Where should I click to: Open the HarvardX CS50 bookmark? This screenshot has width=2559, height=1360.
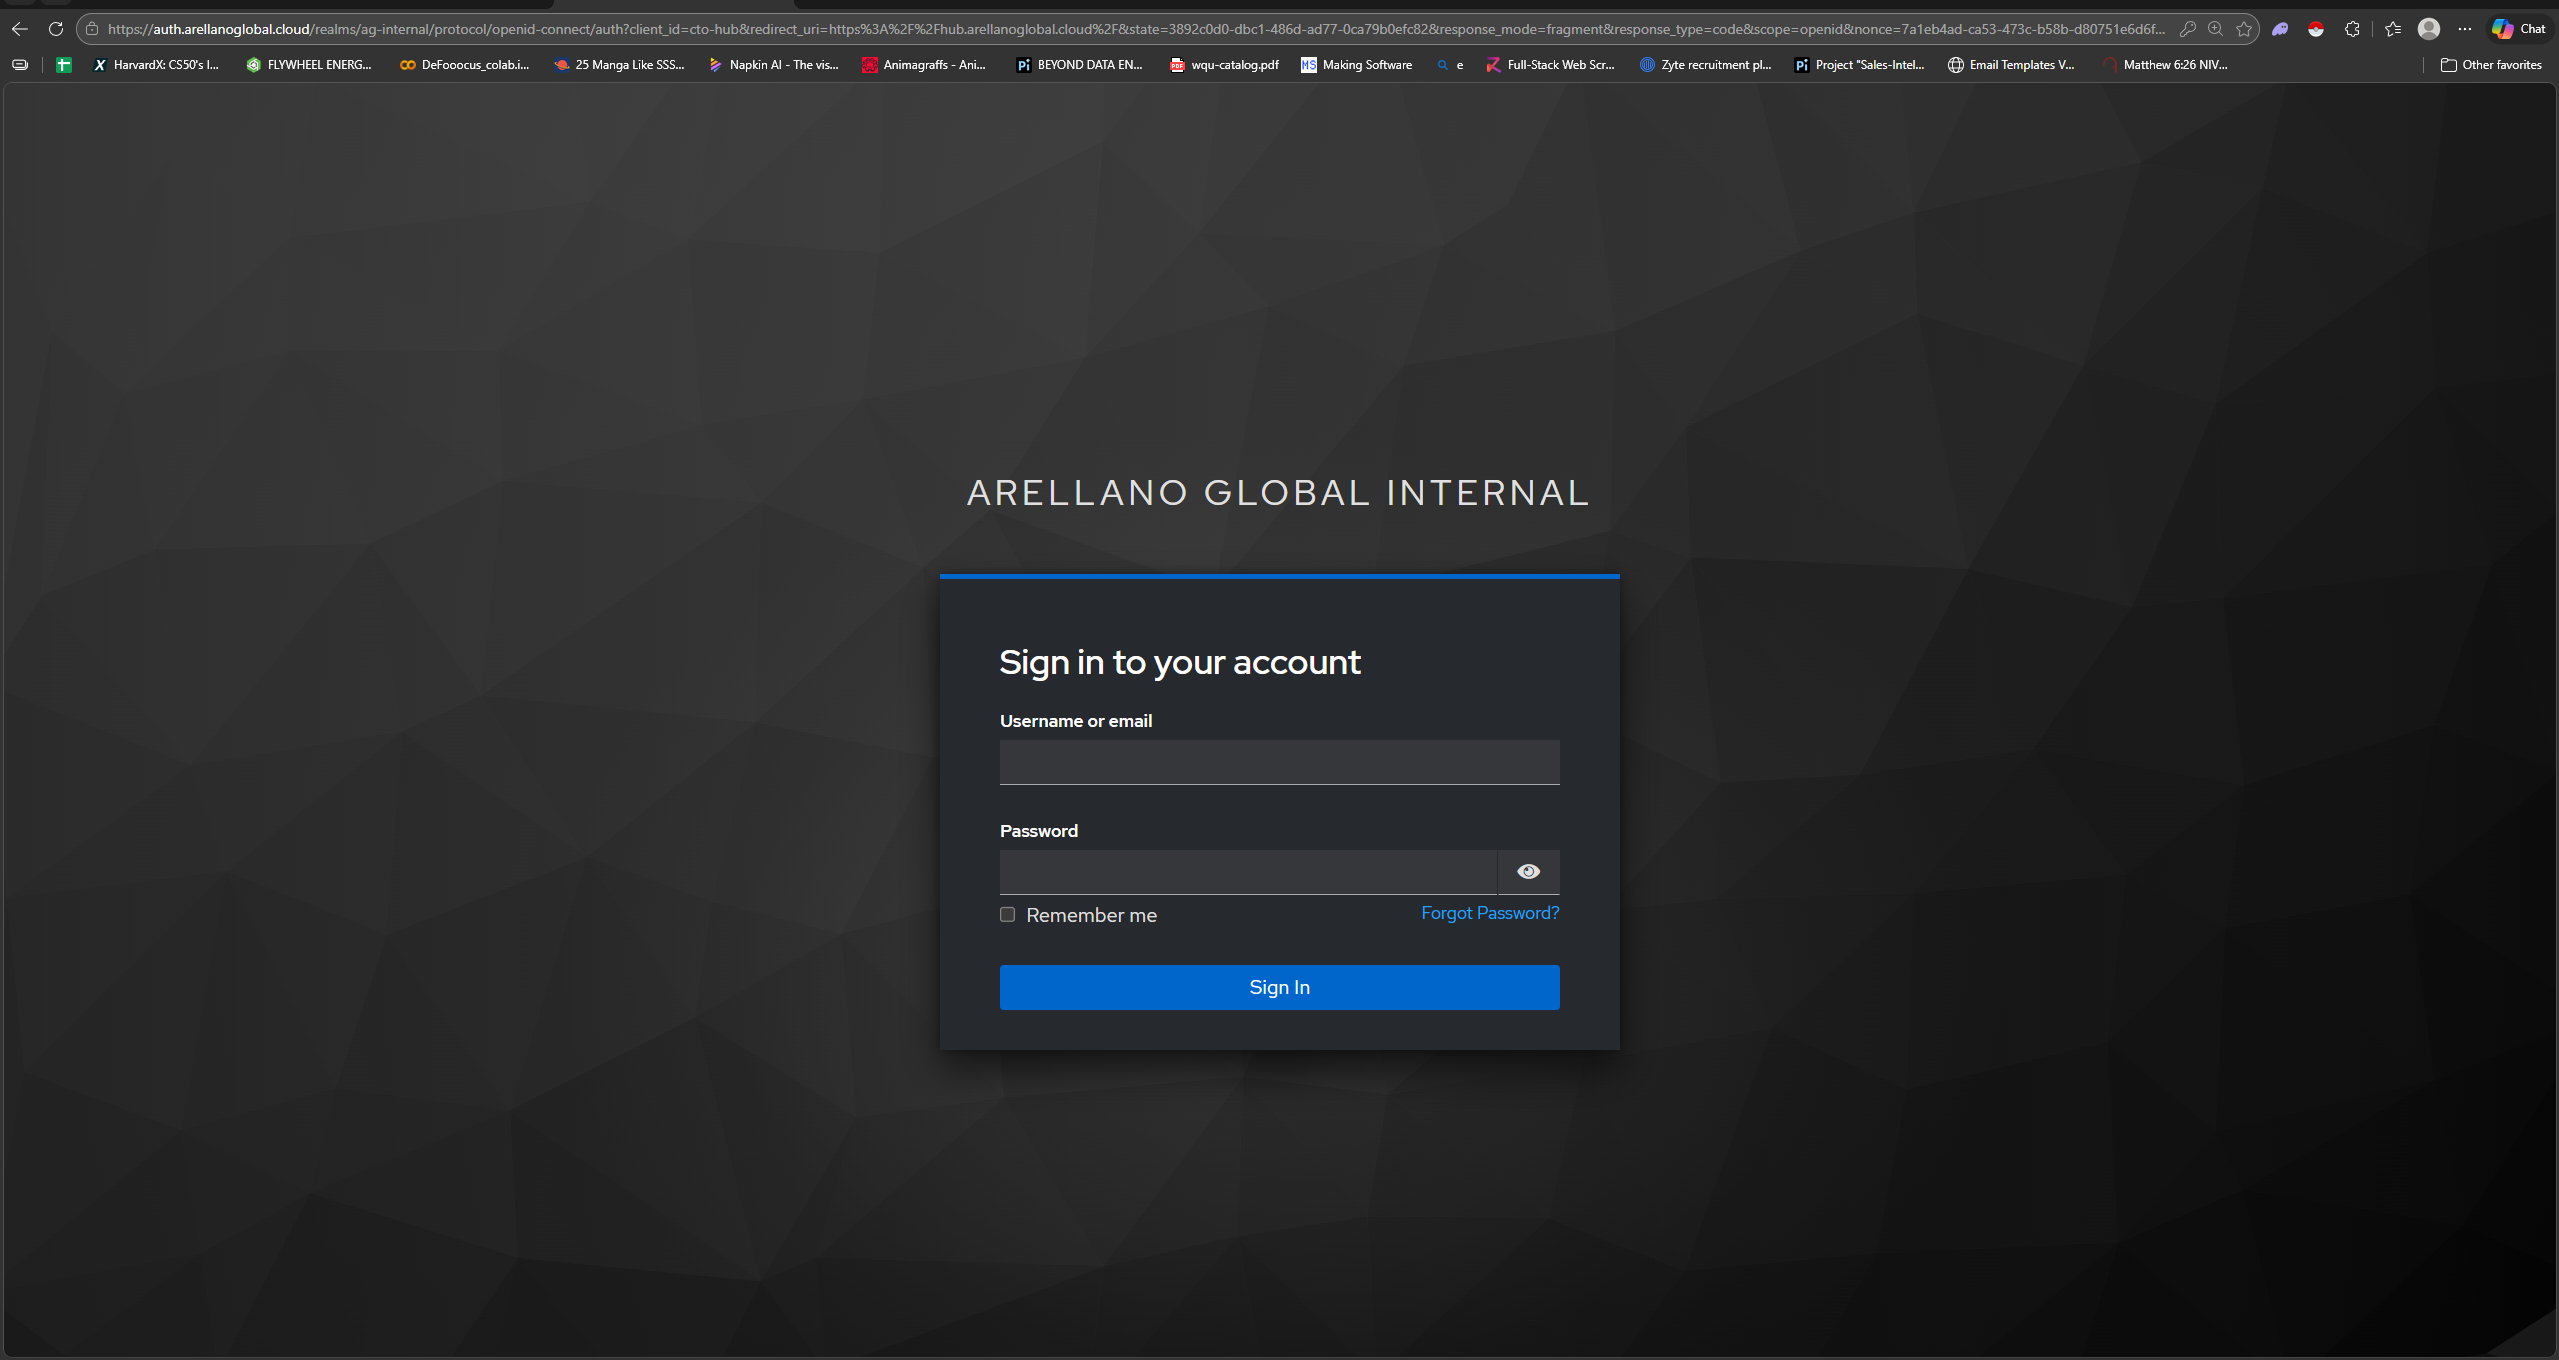coord(156,65)
